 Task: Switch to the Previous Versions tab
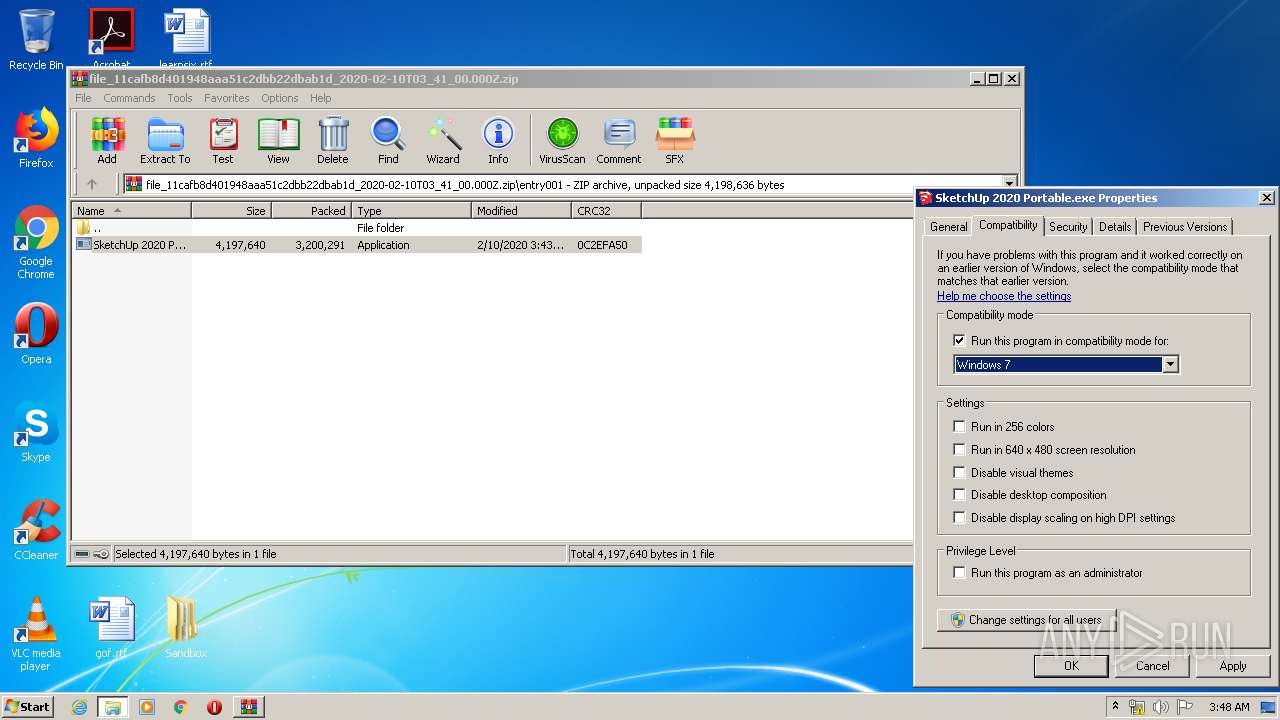[x=1185, y=227]
